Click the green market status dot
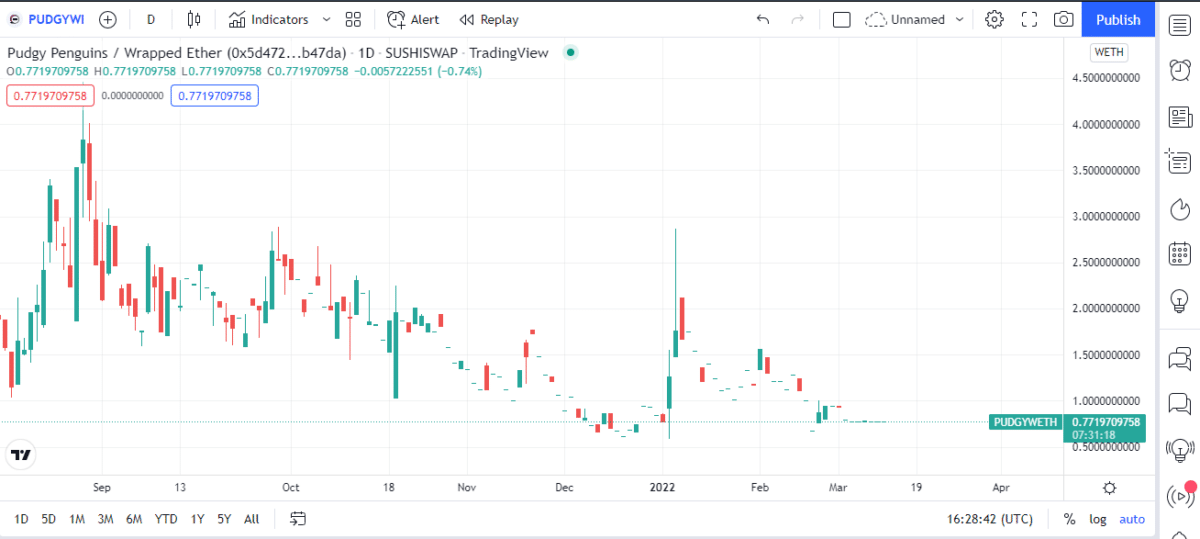The width and height of the screenshot is (1200, 539). (x=570, y=53)
